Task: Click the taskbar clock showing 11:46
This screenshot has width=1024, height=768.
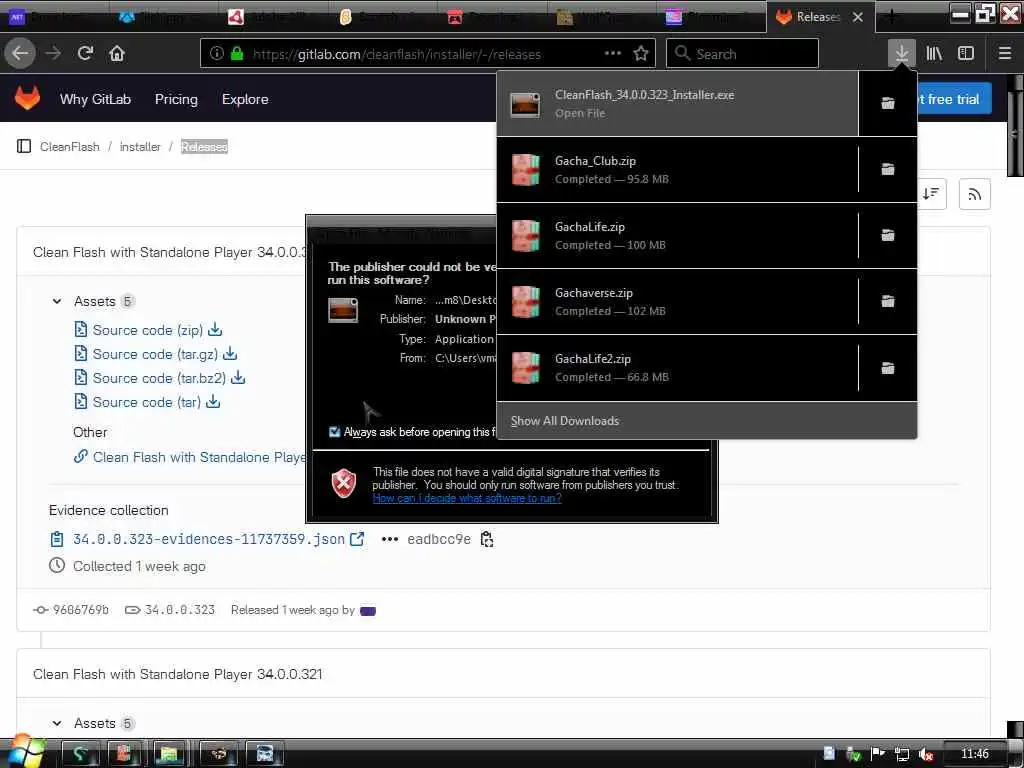Action: click(974, 754)
